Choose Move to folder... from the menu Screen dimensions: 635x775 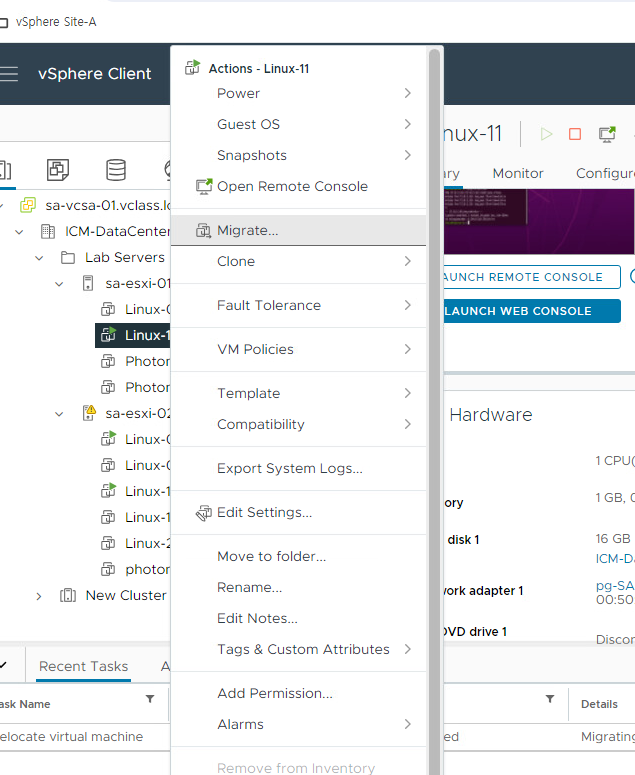(x=298, y=556)
